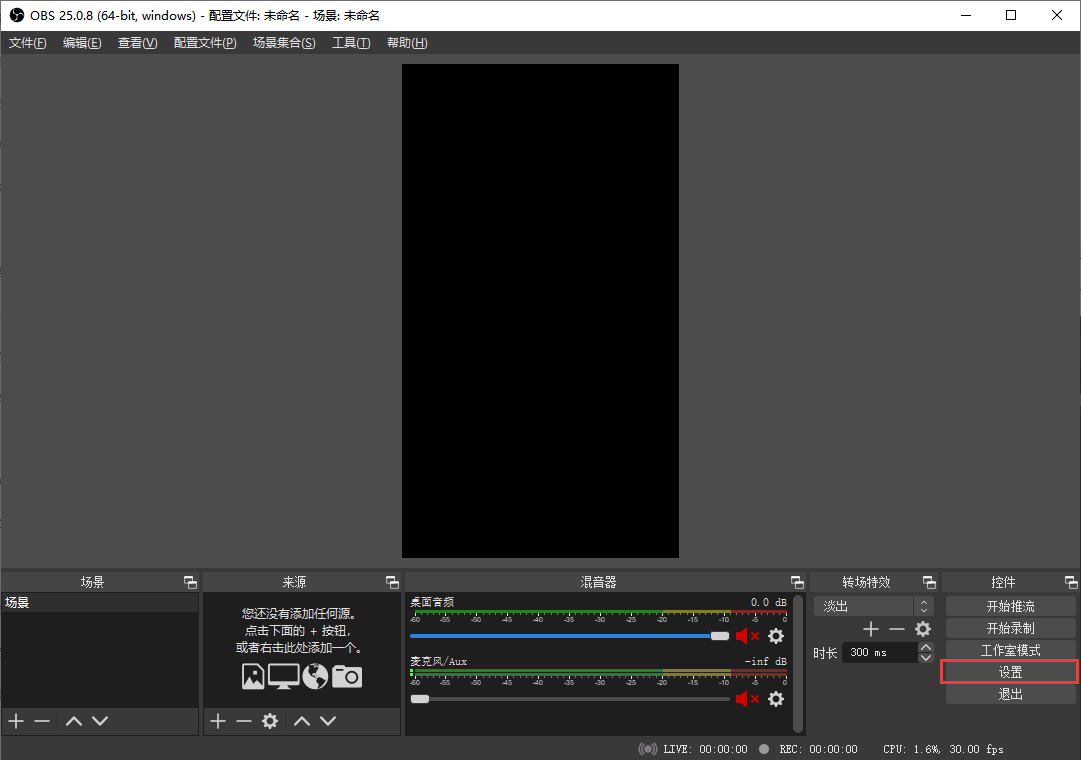Remove the selected scene with minus icon

tap(42, 721)
